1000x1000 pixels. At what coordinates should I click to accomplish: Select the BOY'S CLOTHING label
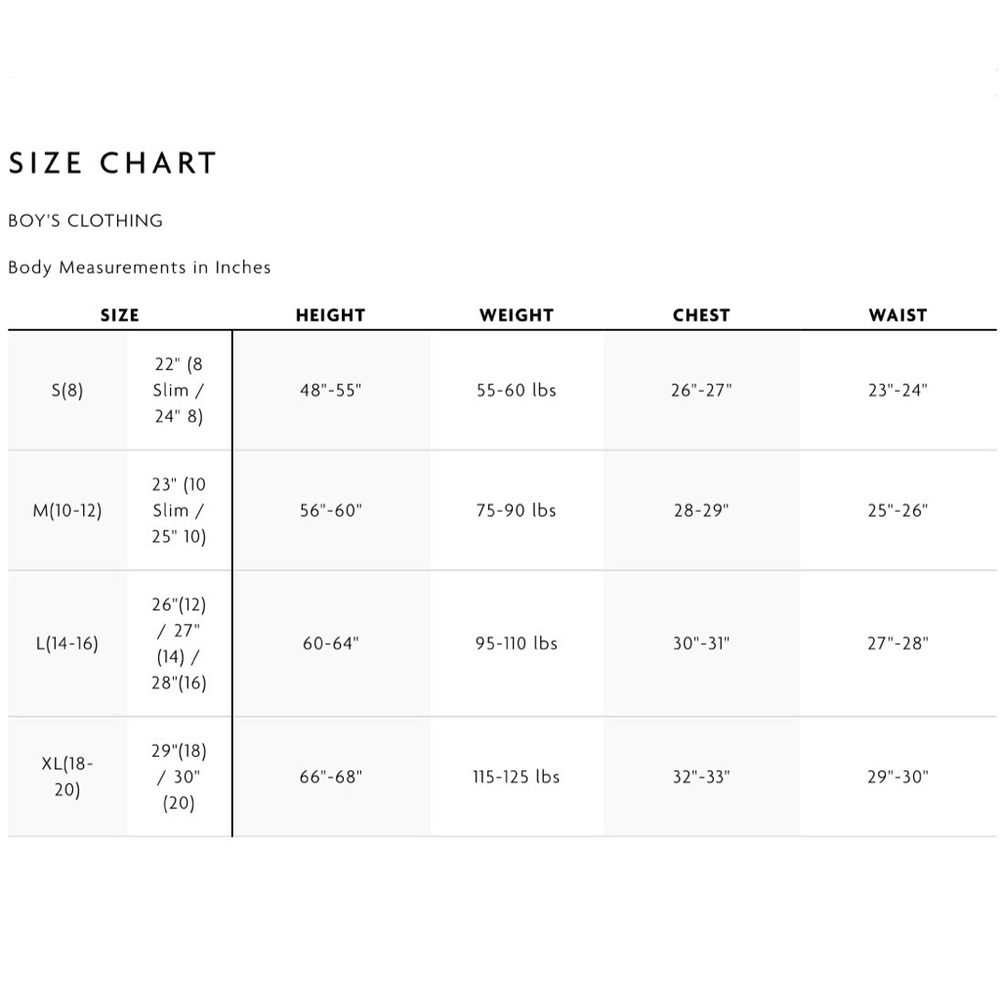click(x=85, y=221)
